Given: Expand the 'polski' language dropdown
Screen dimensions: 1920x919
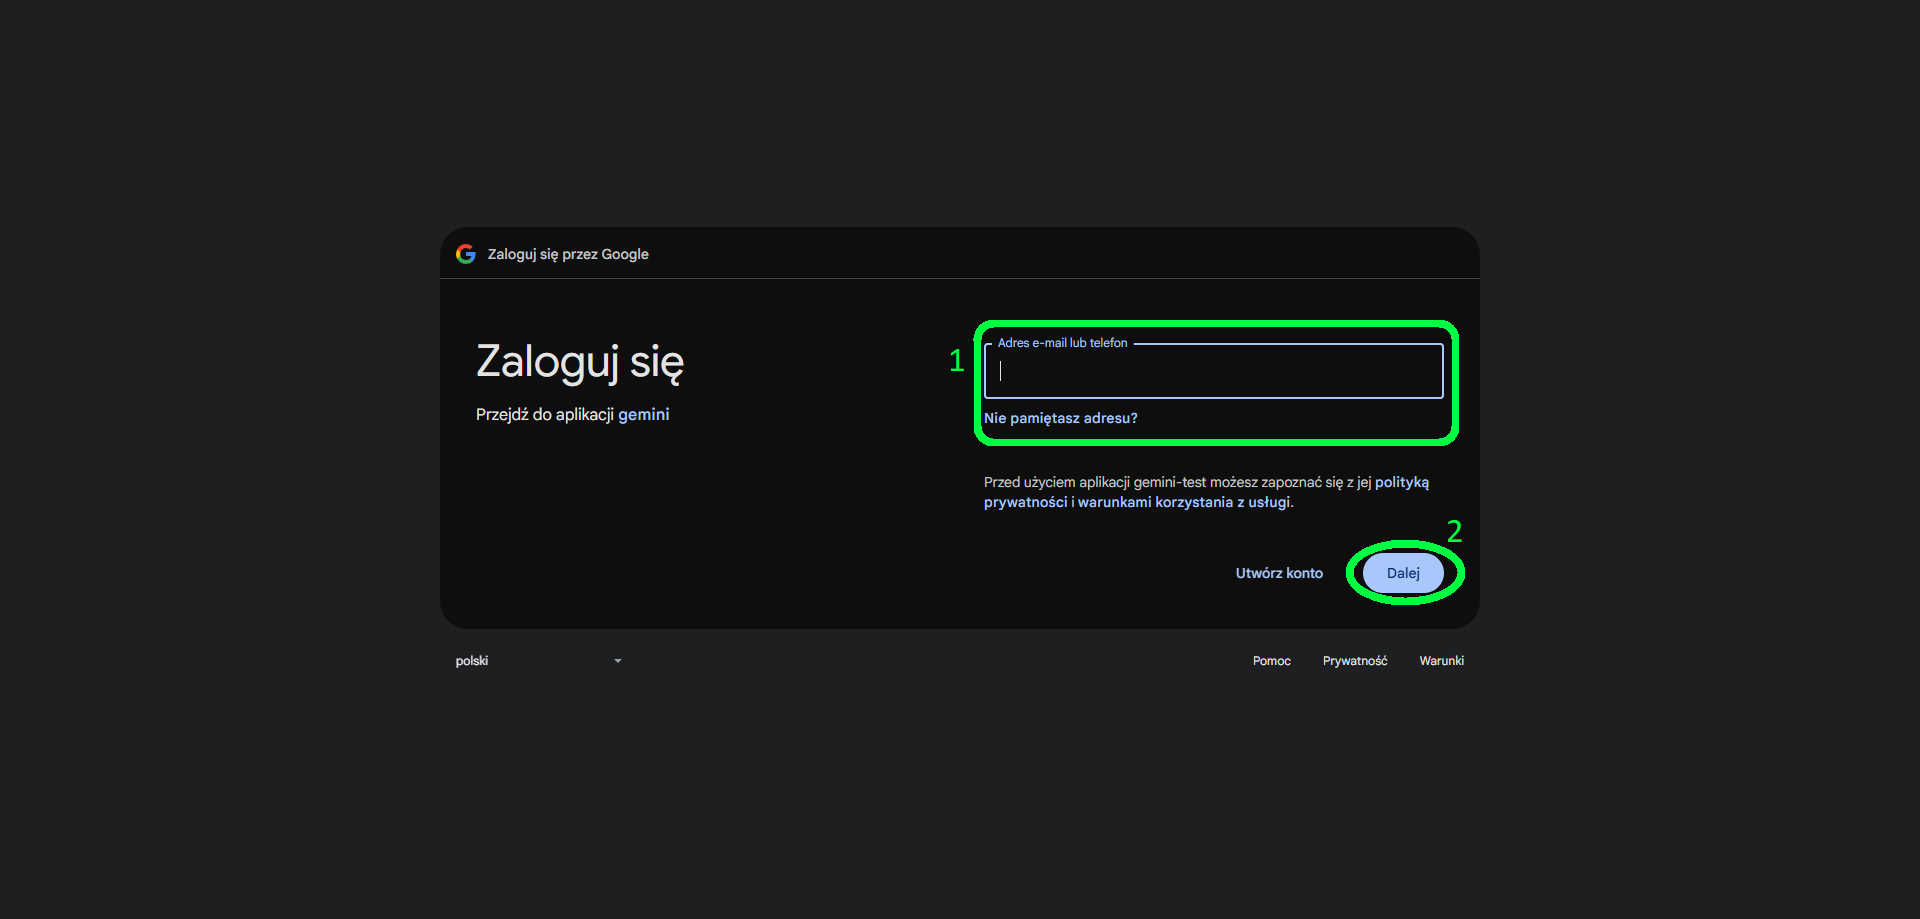Looking at the screenshot, I should tap(539, 661).
